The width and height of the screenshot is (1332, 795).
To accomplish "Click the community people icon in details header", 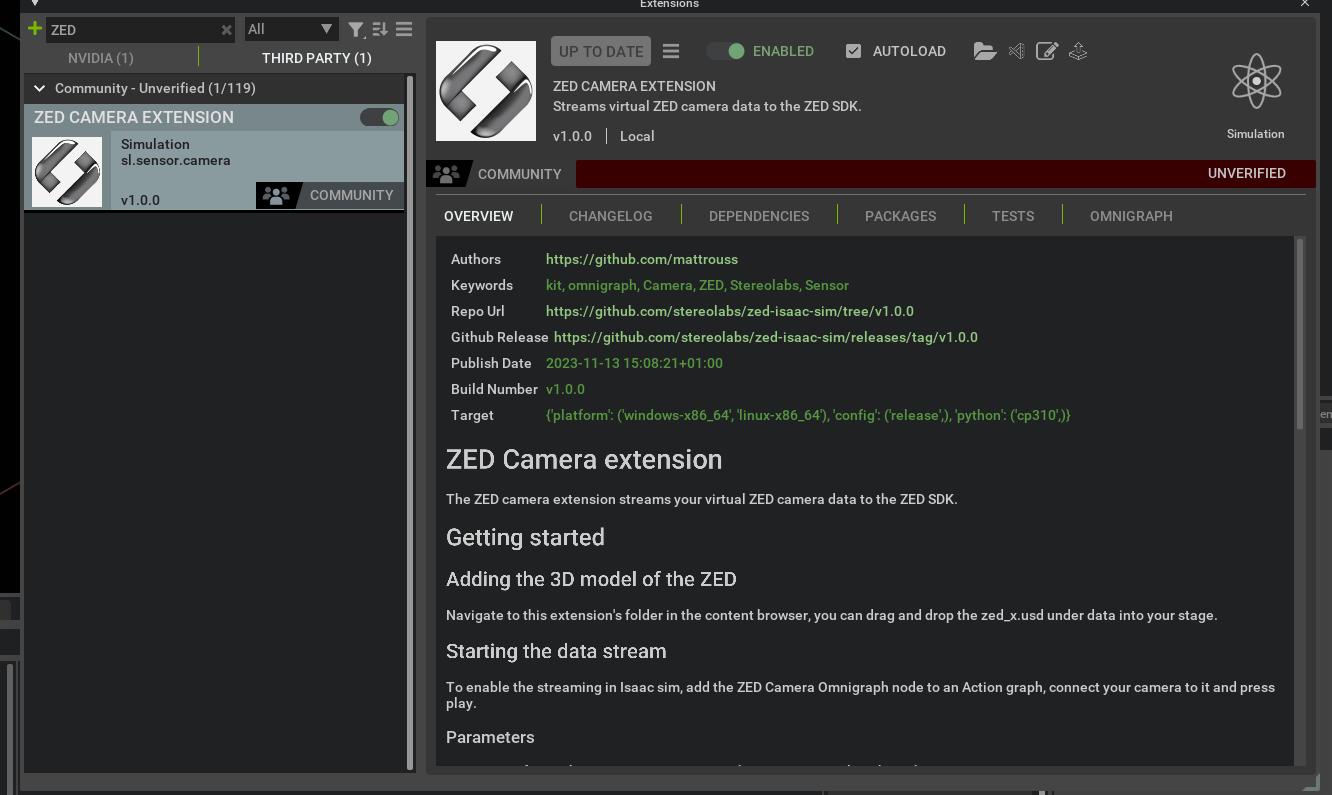I will [x=446, y=174].
